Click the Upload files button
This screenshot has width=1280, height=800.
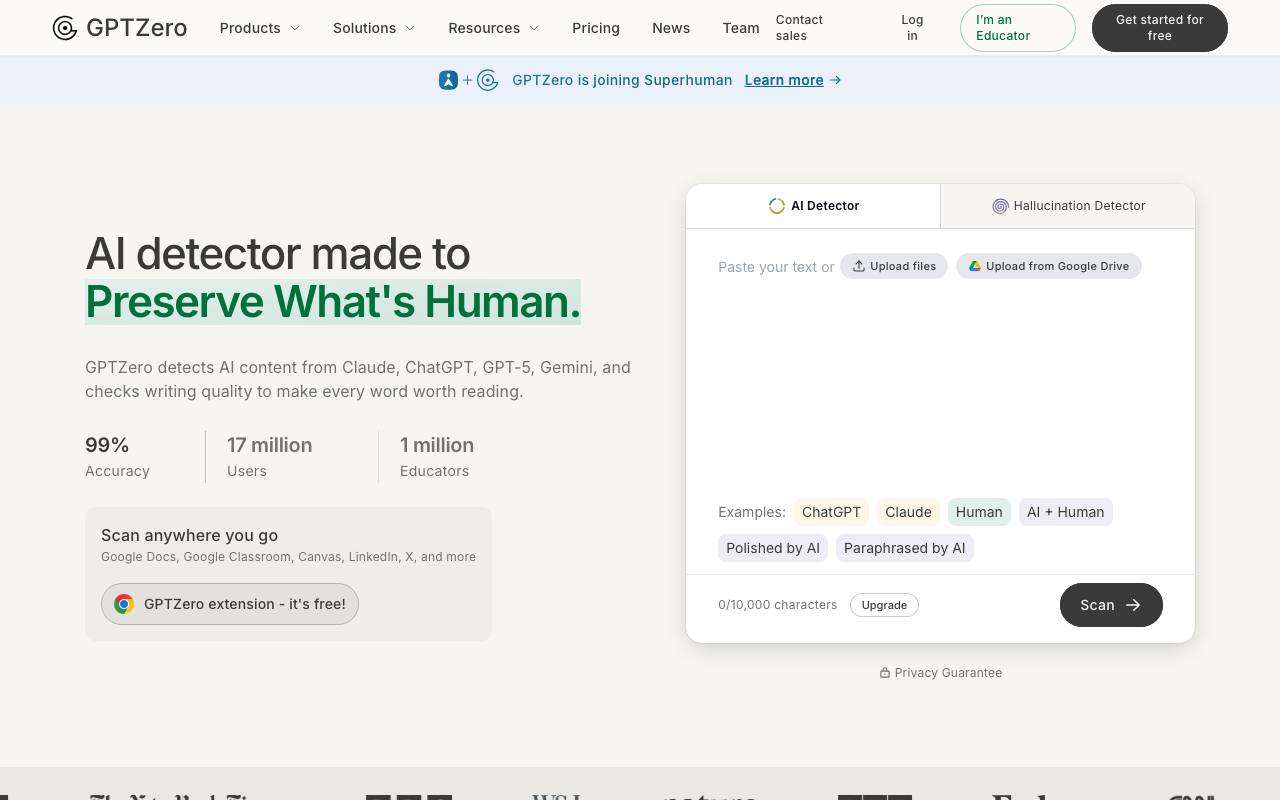coord(894,266)
